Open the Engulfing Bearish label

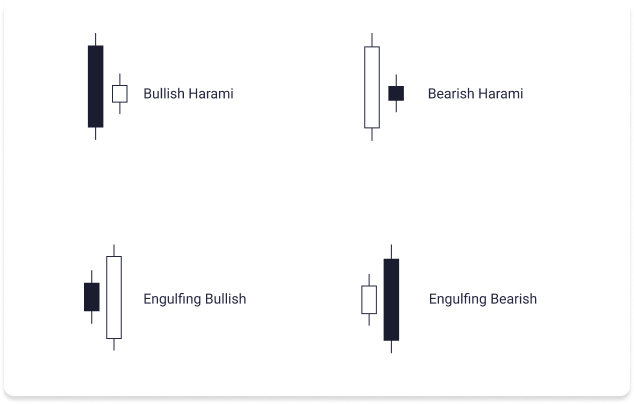(483, 299)
